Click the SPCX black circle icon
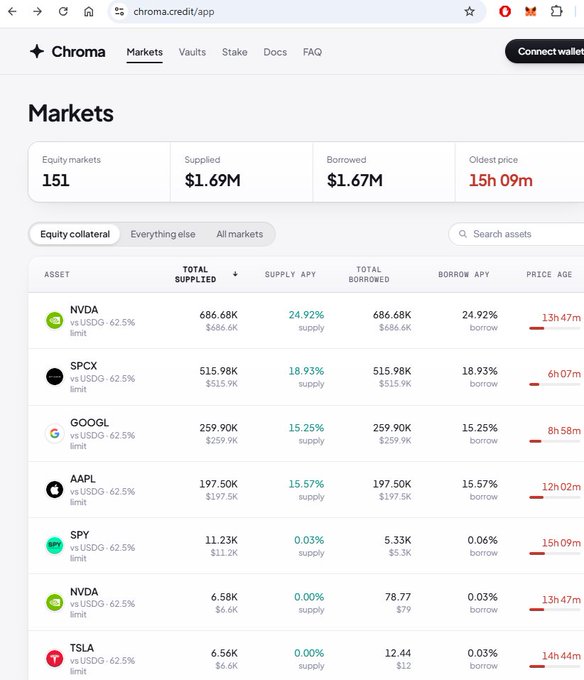Screen dimensions: 584x680 point(55,376)
